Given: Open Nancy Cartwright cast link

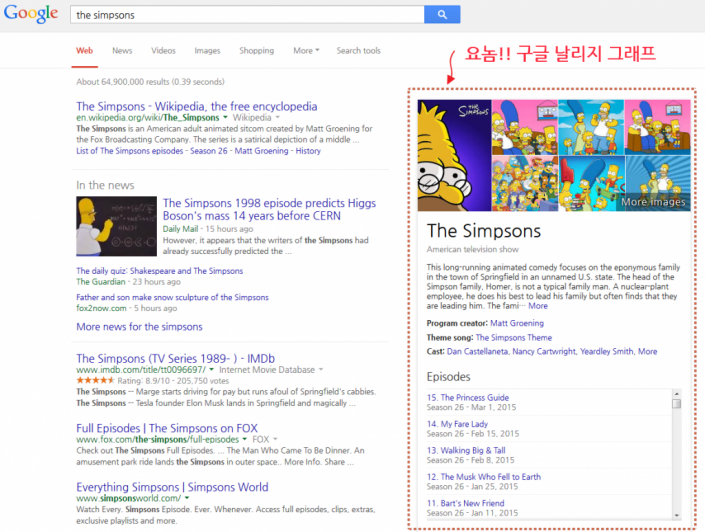Looking at the screenshot, I should 544,351.
